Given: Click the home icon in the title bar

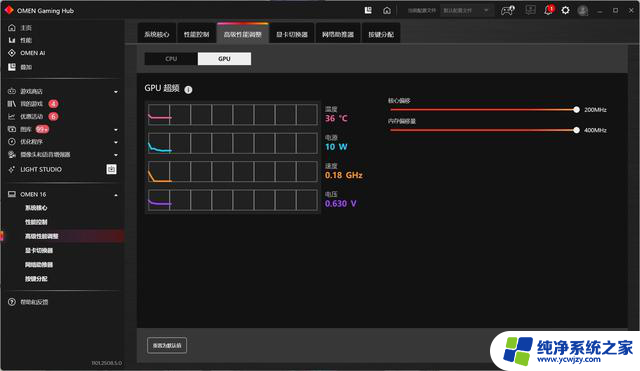Looking at the screenshot, I should tap(387, 10).
